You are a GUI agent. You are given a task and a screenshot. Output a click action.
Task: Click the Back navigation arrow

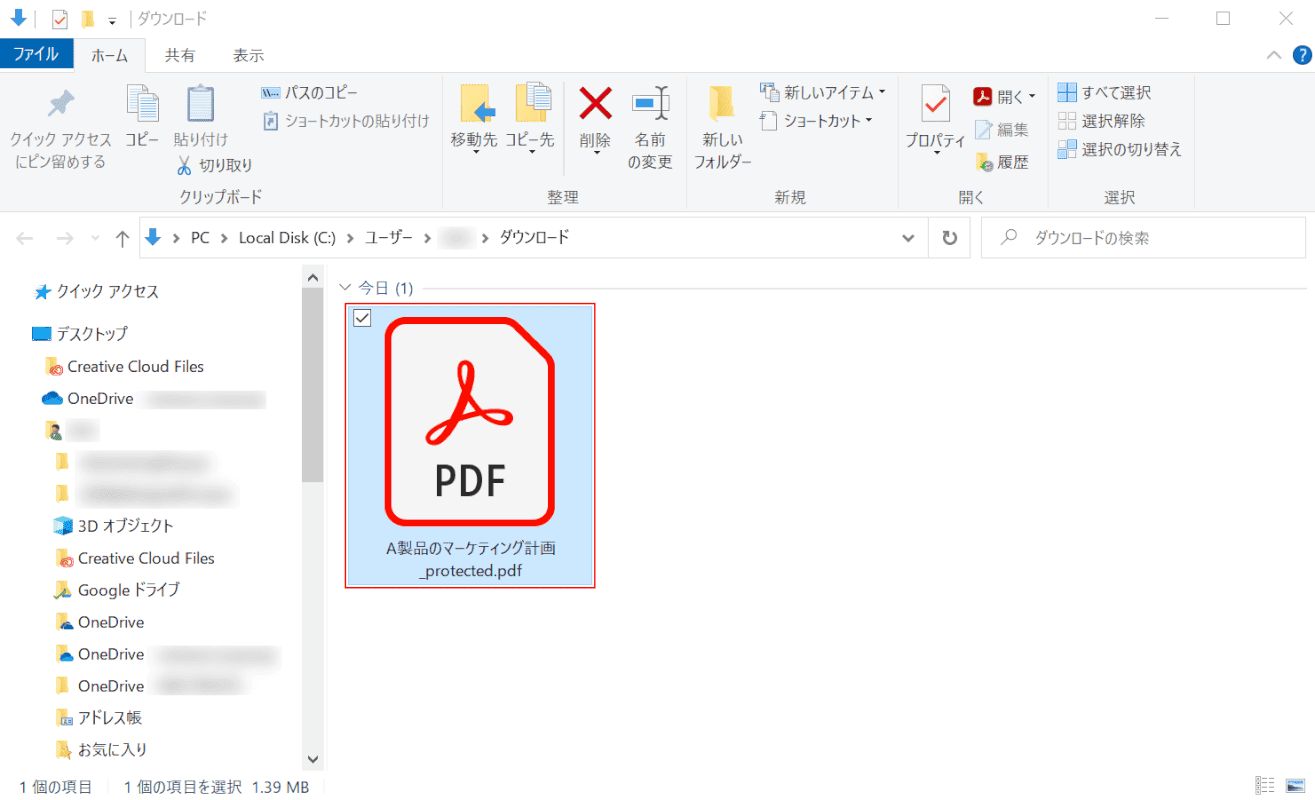[25, 238]
